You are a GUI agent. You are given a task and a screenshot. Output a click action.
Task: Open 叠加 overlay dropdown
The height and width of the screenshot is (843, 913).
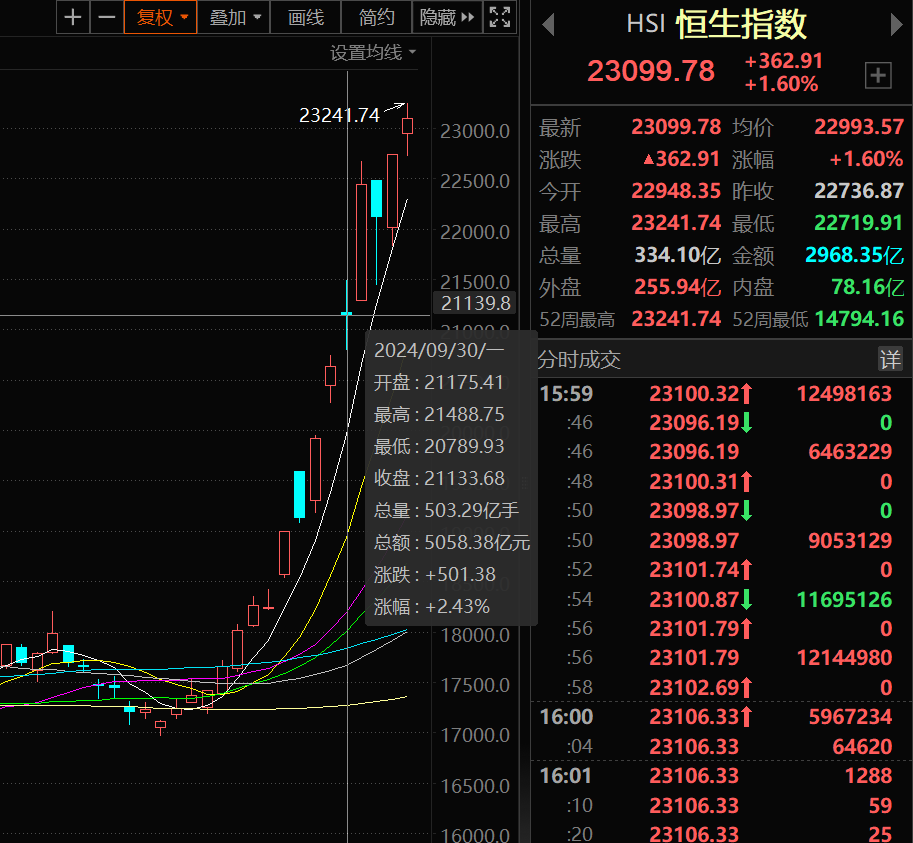[x=235, y=17]
